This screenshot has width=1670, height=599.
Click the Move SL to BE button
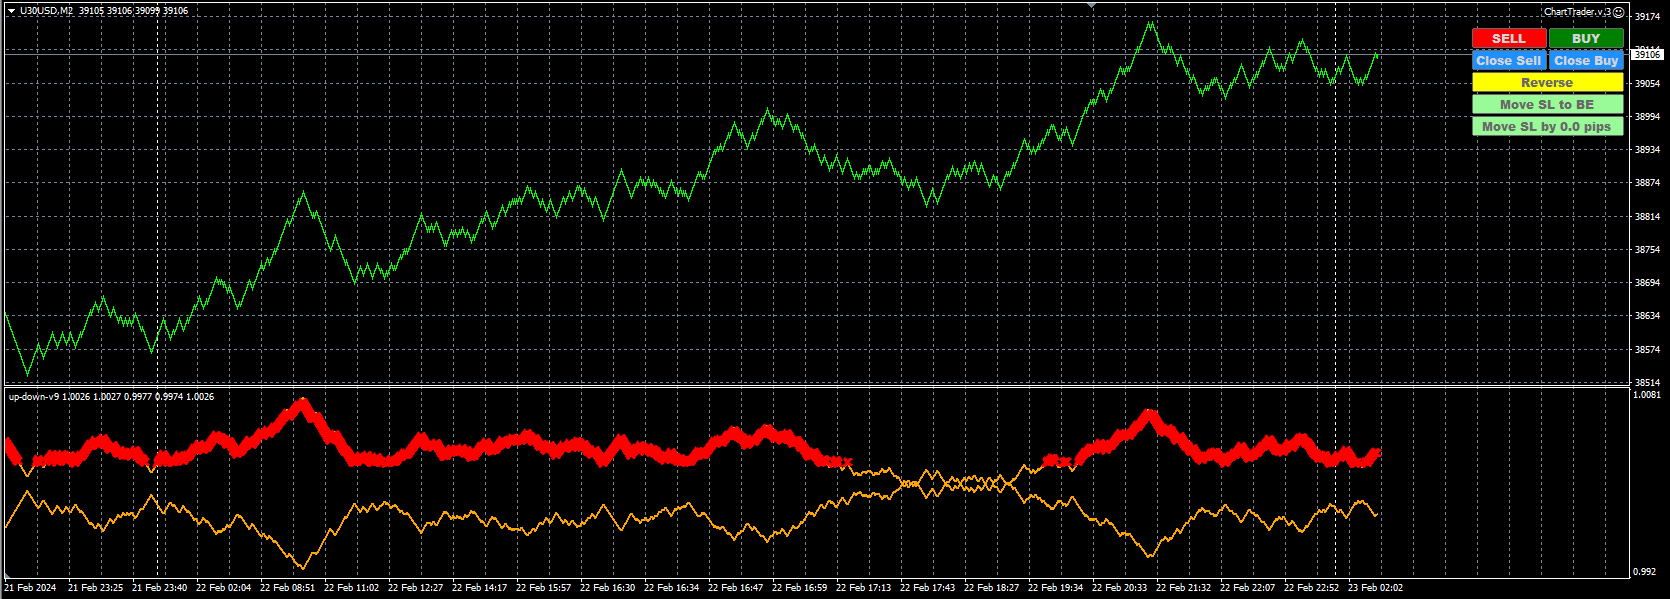1547,104
